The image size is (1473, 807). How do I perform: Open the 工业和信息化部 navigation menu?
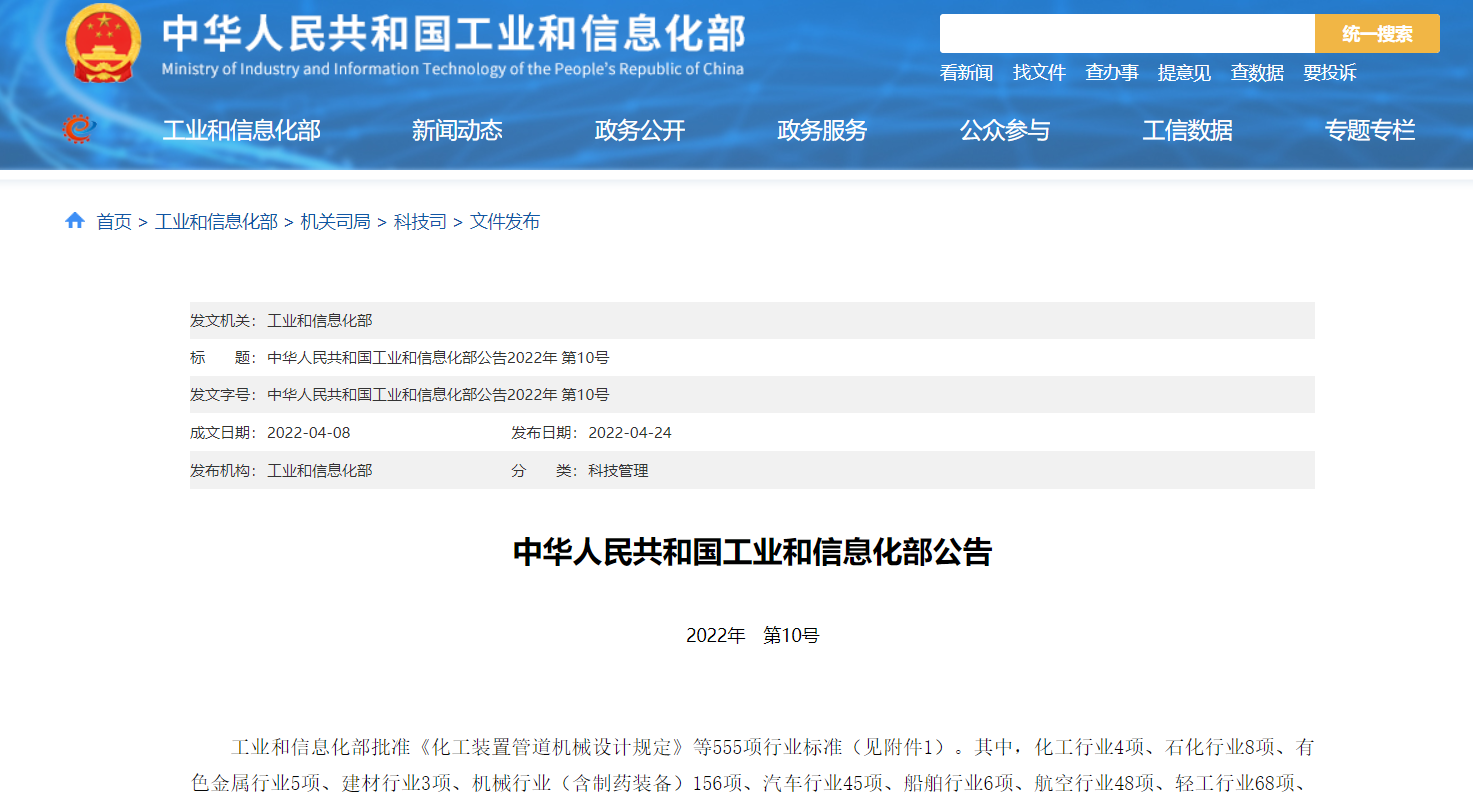(x=241, y=130)
